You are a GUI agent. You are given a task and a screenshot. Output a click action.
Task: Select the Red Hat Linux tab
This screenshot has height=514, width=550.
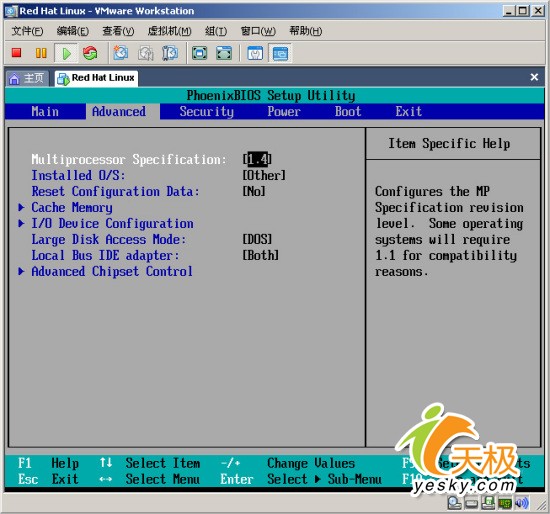[96, 78]
